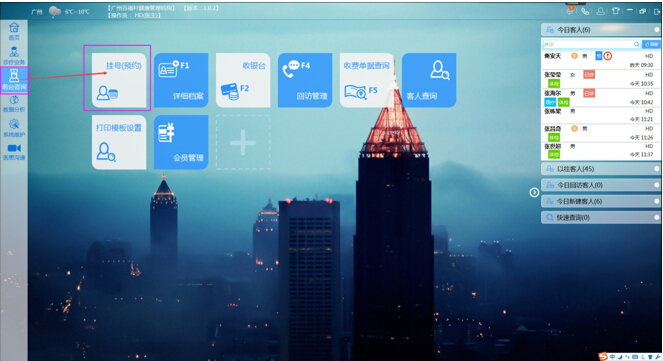Open 系统维护 gear icon in sidebar
Screen dimensions: 663x361
pos(14,128)
